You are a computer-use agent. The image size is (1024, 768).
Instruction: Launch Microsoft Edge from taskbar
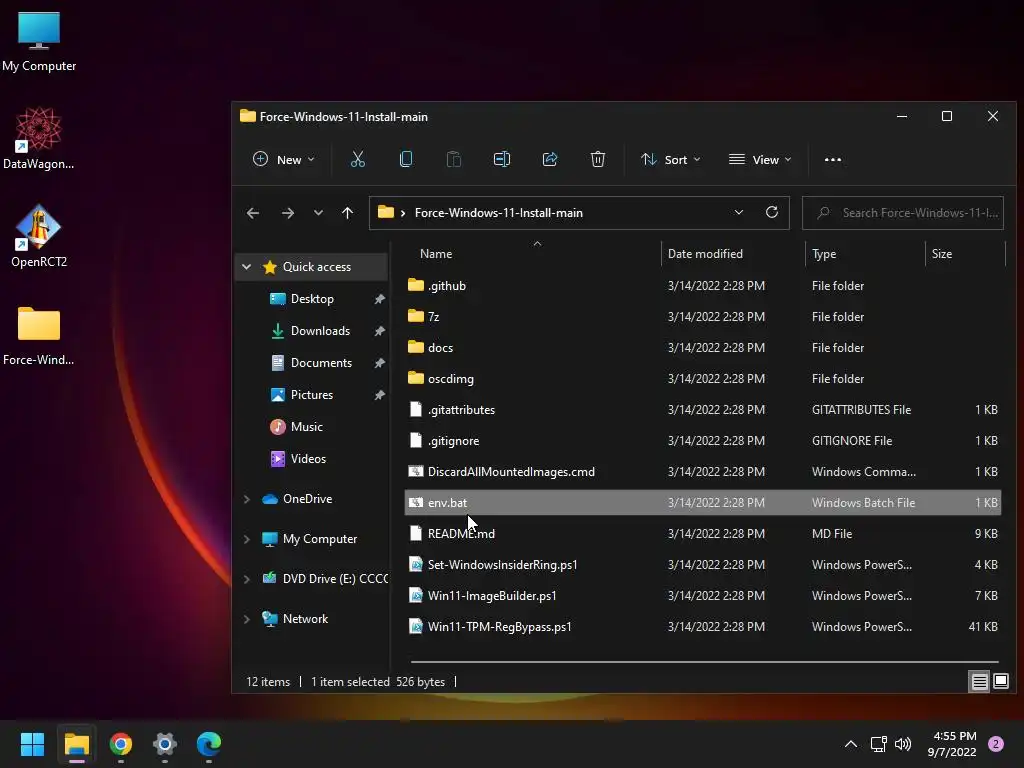(209, 744)
